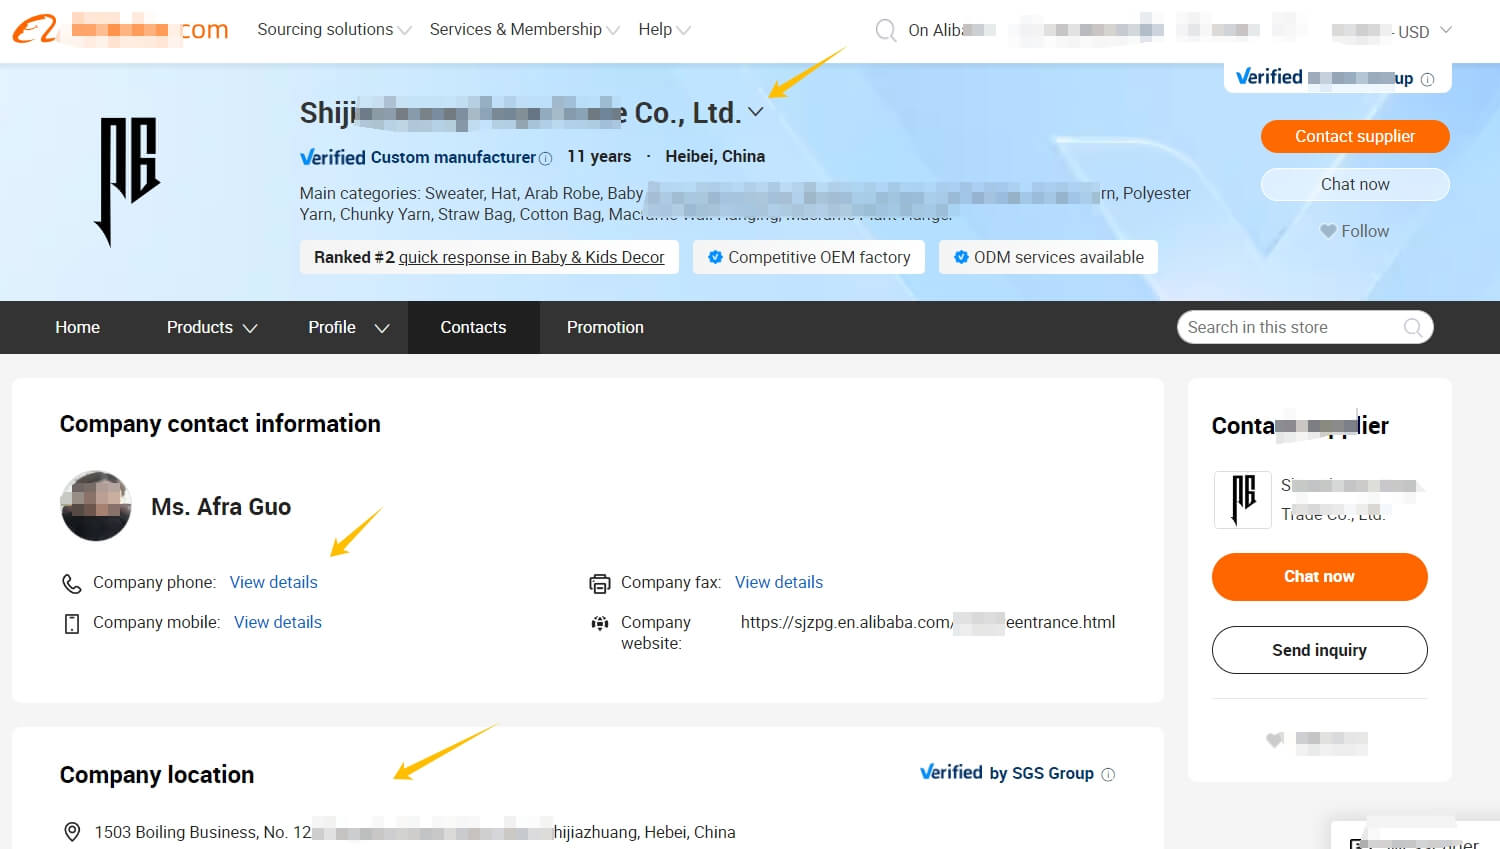Click the Alibaba logo icon

tap(35, 29)
